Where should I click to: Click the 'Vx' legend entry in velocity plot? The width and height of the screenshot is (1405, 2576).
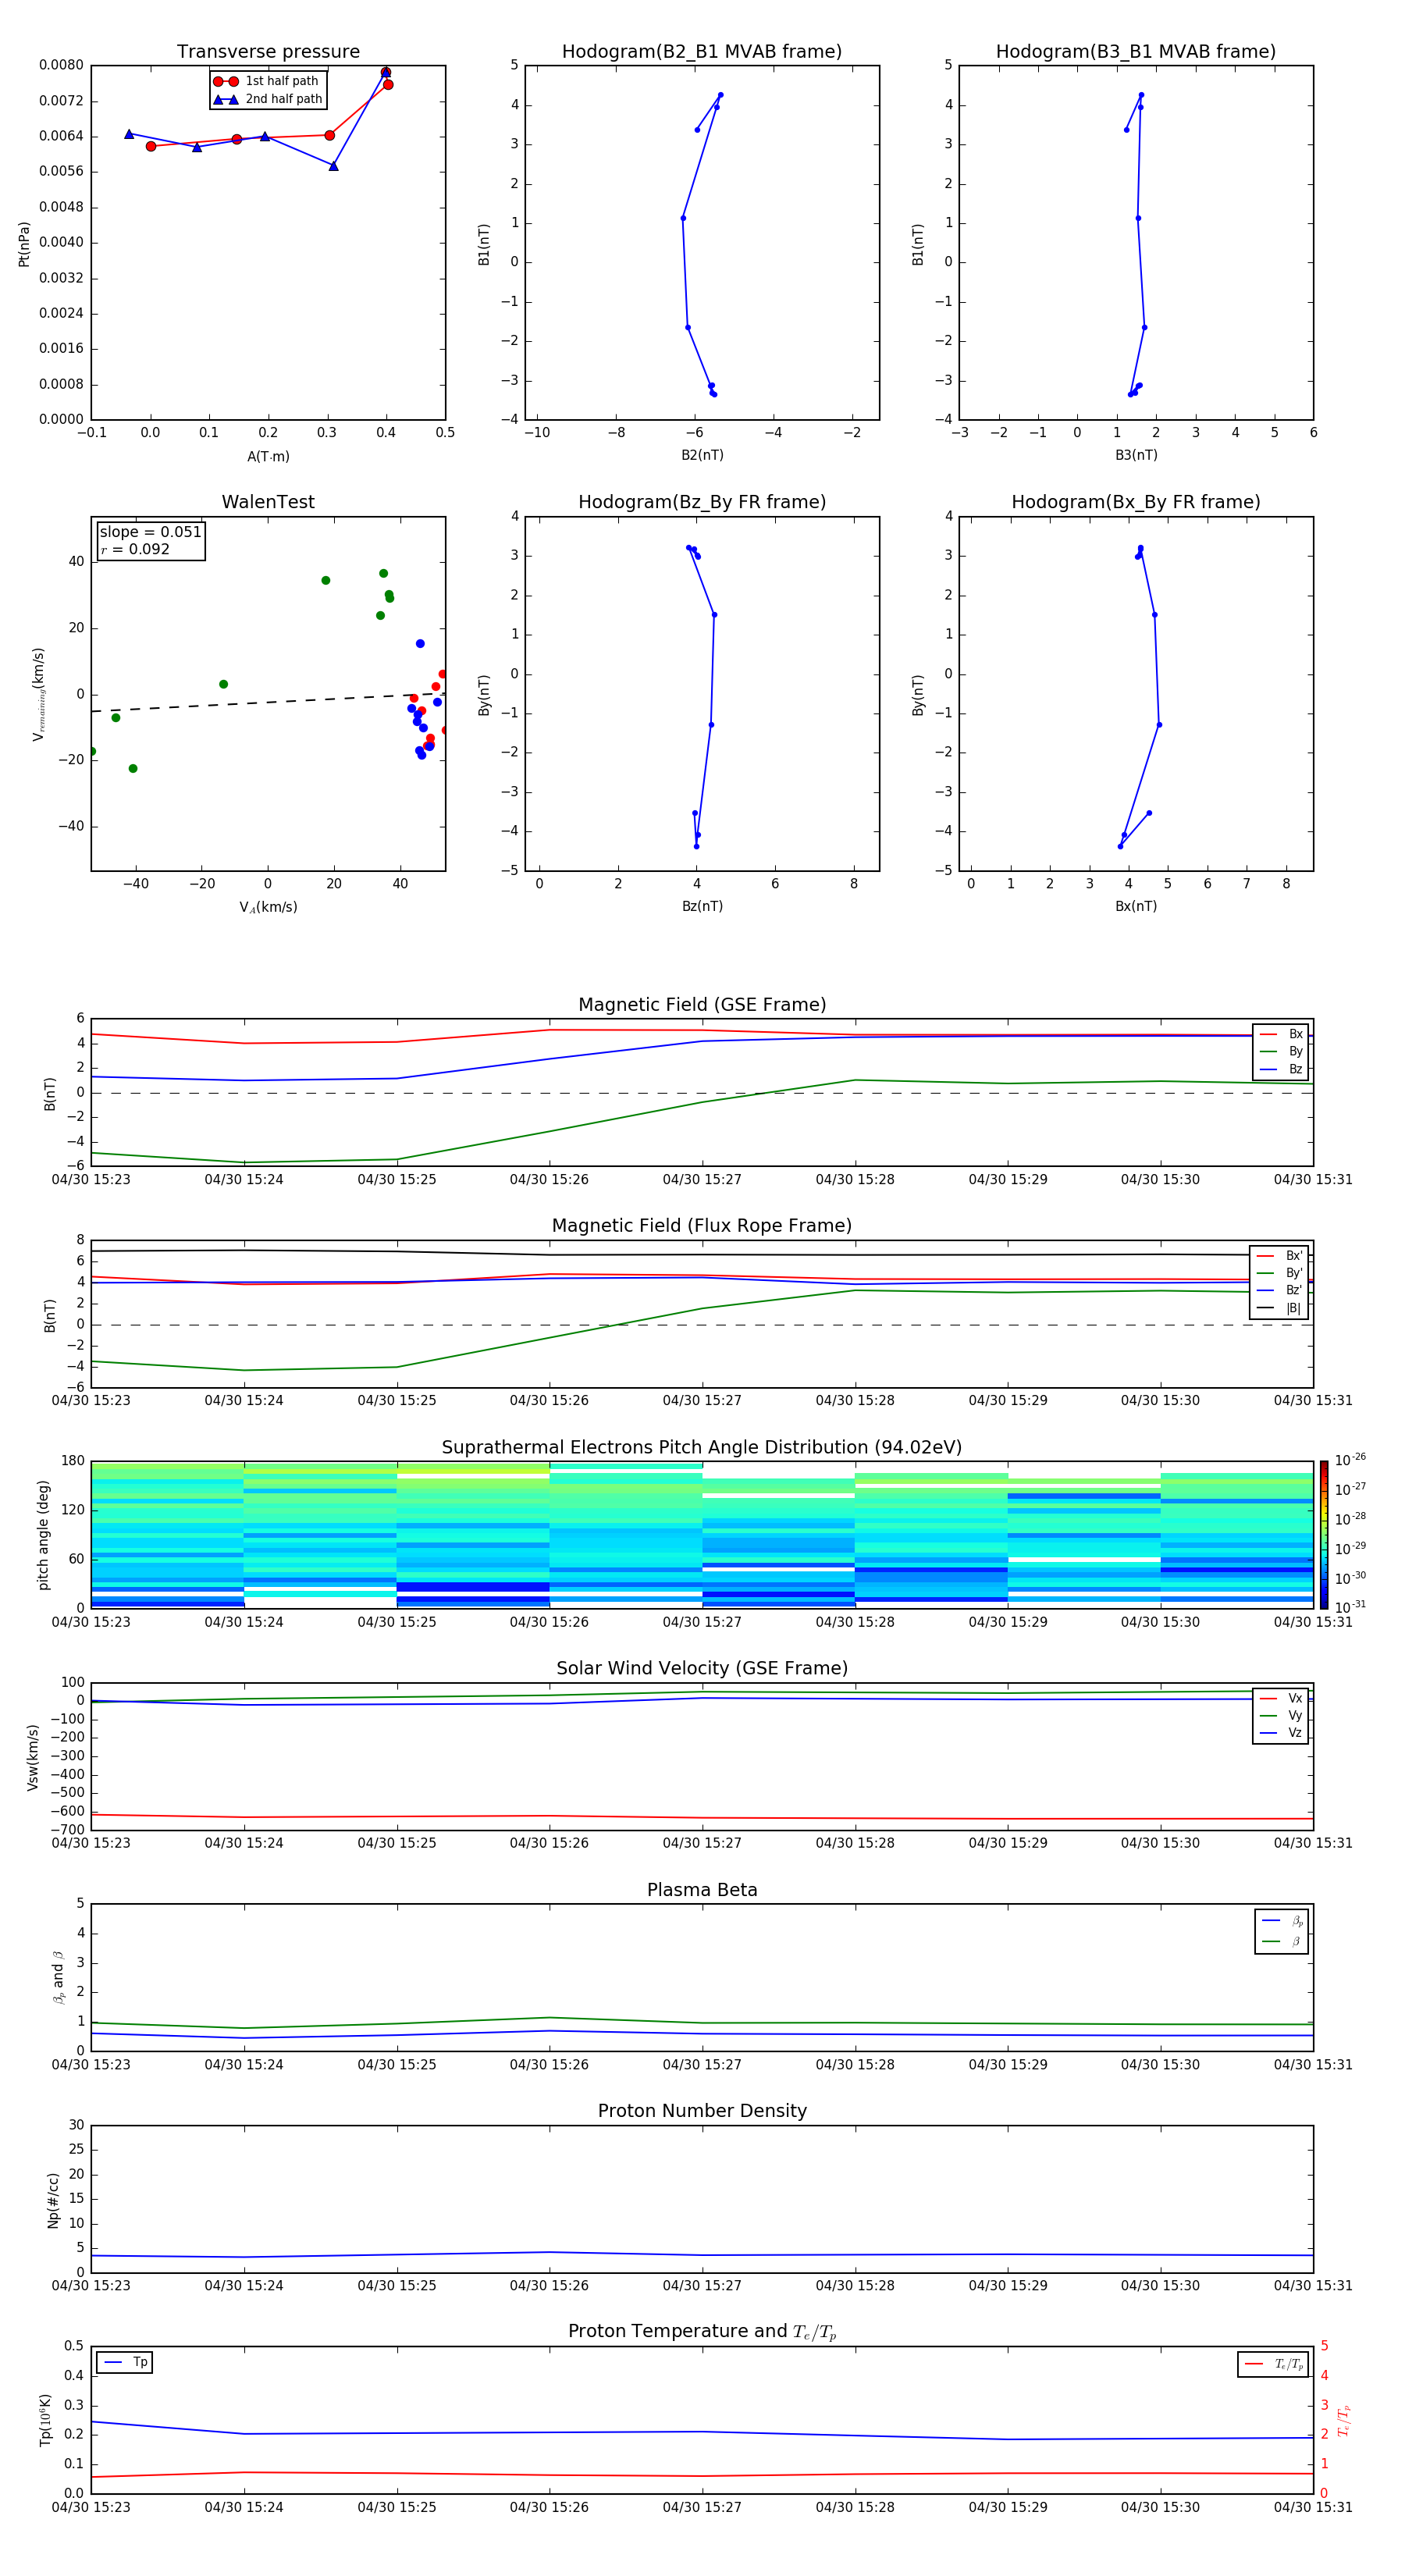[1281, 1699]
